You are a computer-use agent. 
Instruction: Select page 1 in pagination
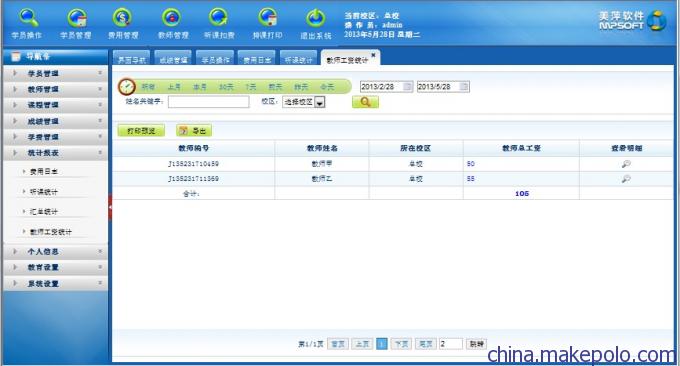click(382, 344)
